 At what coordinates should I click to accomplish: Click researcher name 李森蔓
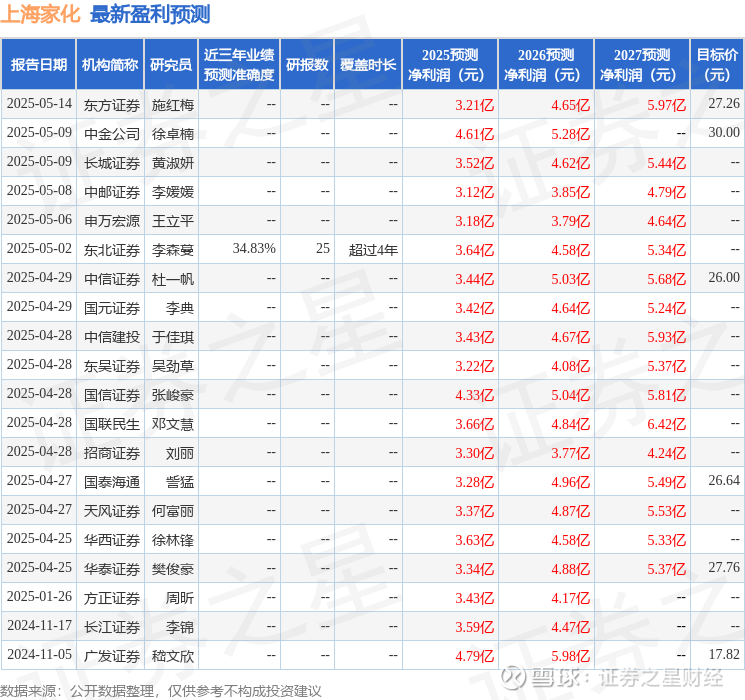click(172, 250)
